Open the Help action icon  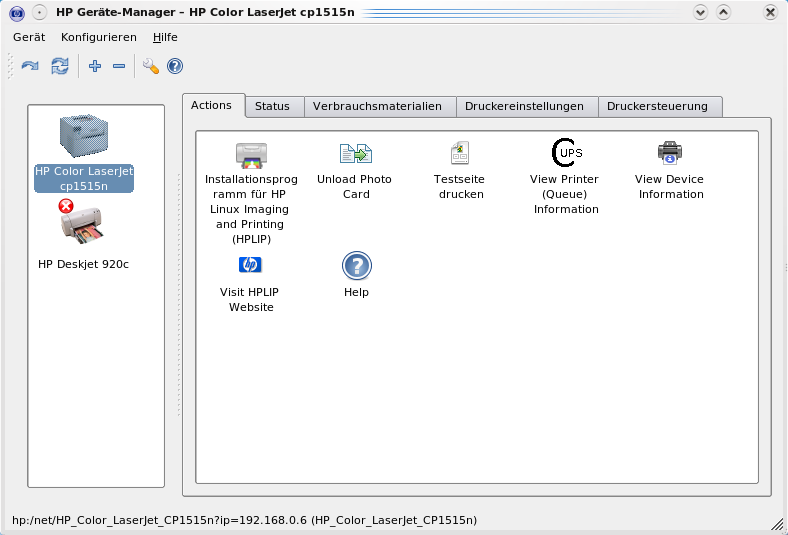pyautogui.click(x=357, y=266)
